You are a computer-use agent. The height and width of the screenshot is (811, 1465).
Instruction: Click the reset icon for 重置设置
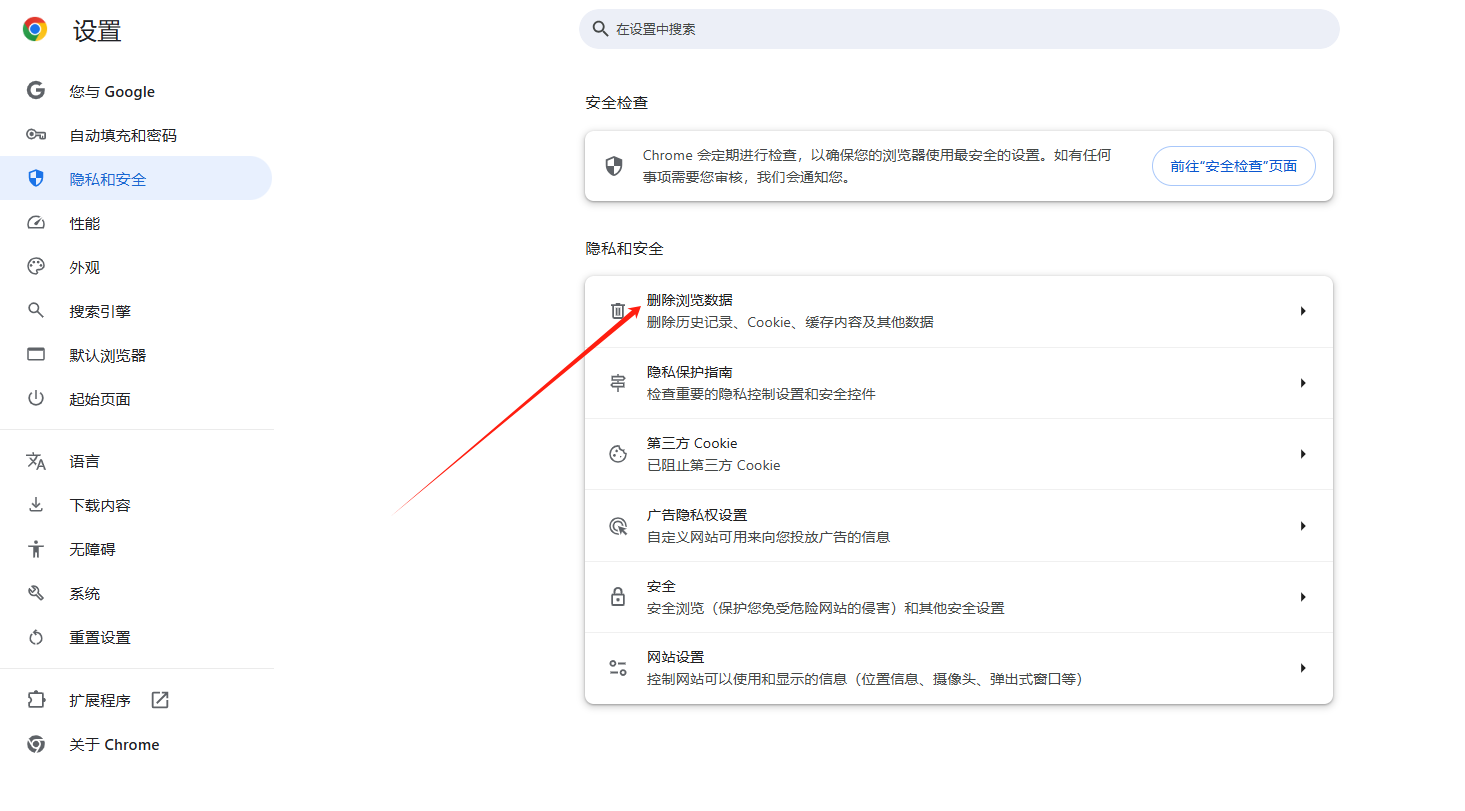coord(36,637)
